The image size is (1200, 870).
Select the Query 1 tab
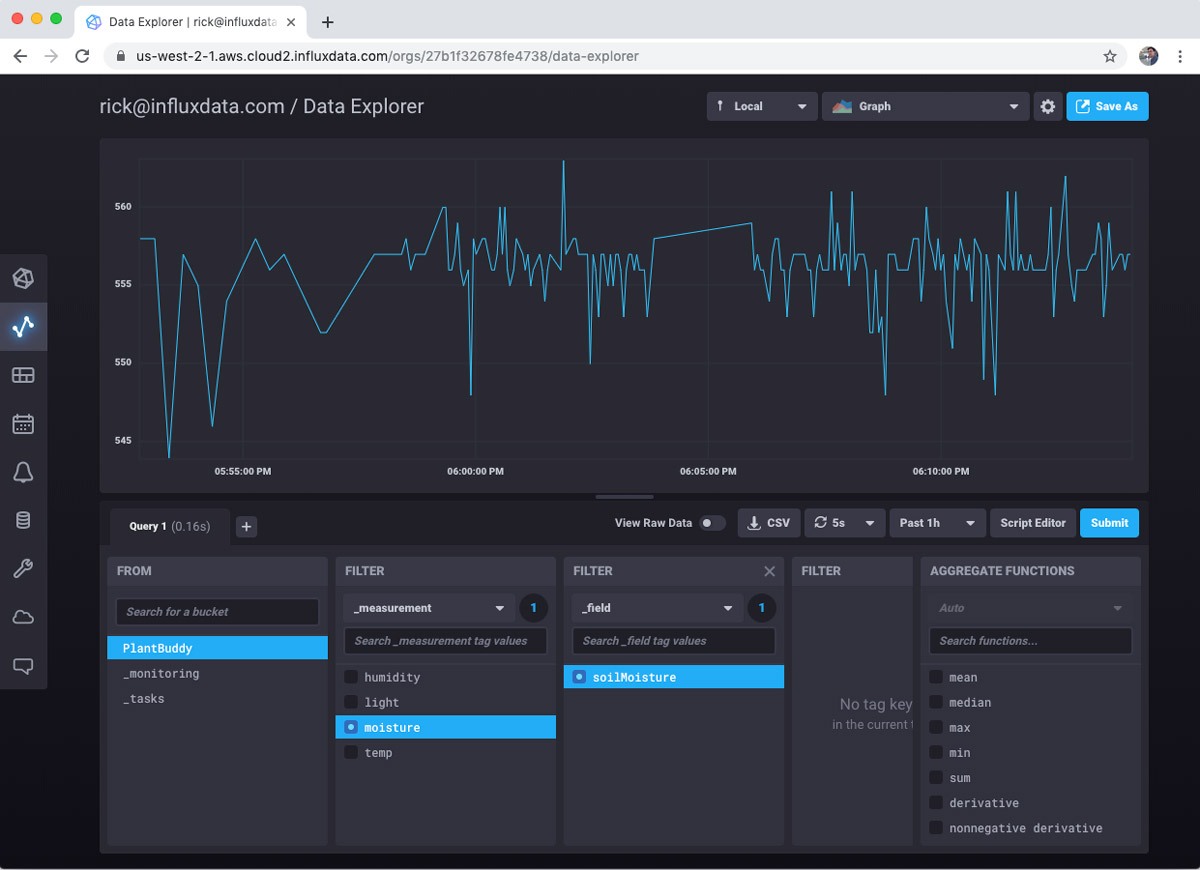tap(169, 526)
